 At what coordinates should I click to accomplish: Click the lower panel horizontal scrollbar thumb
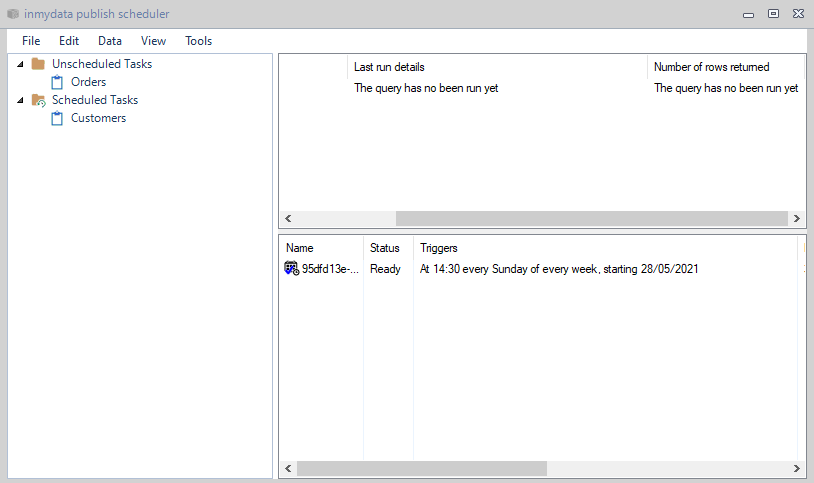tap(422, 468)
